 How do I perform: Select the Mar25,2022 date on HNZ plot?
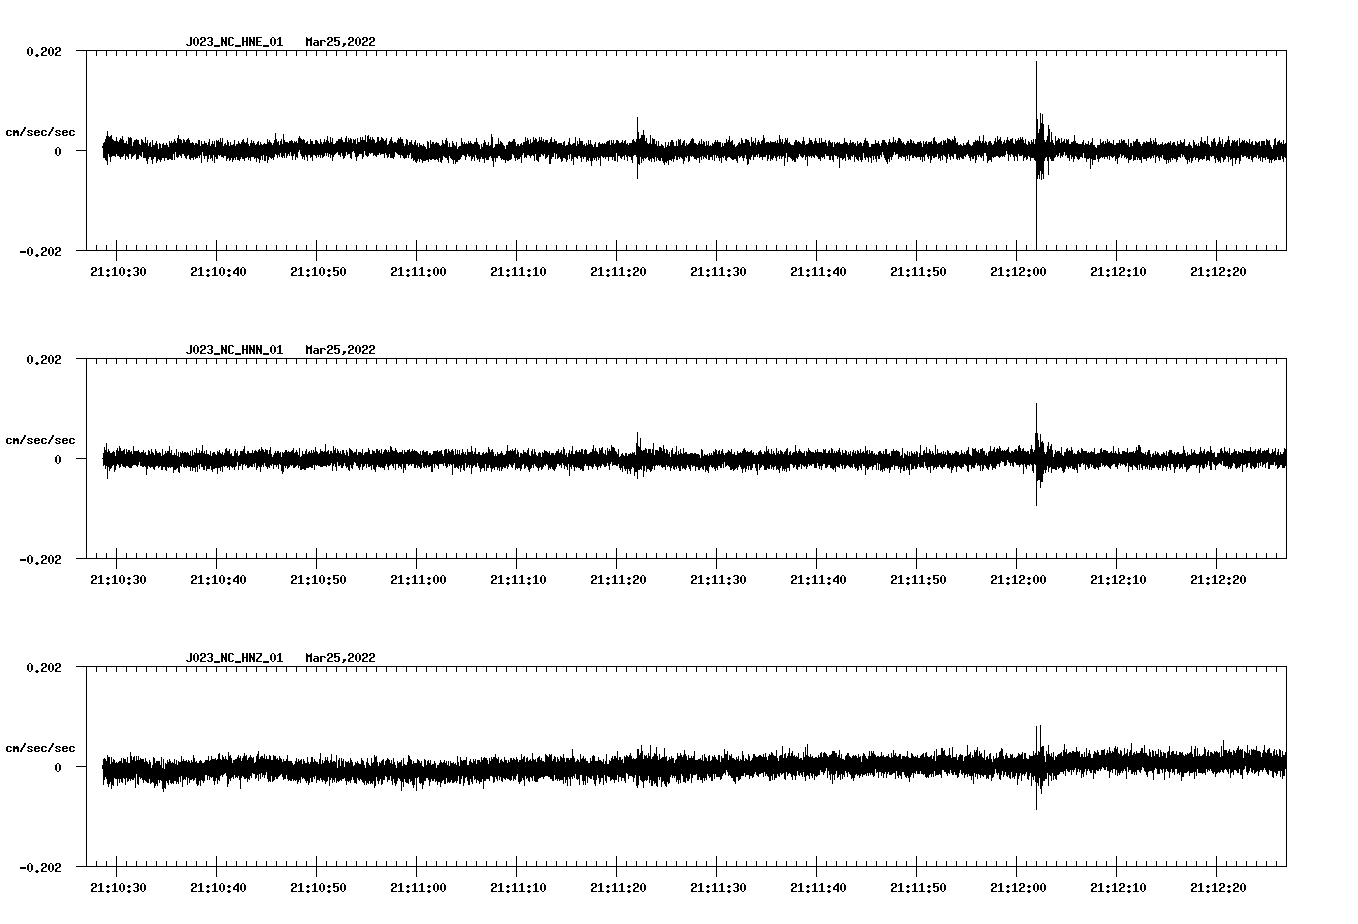(341, 658)
